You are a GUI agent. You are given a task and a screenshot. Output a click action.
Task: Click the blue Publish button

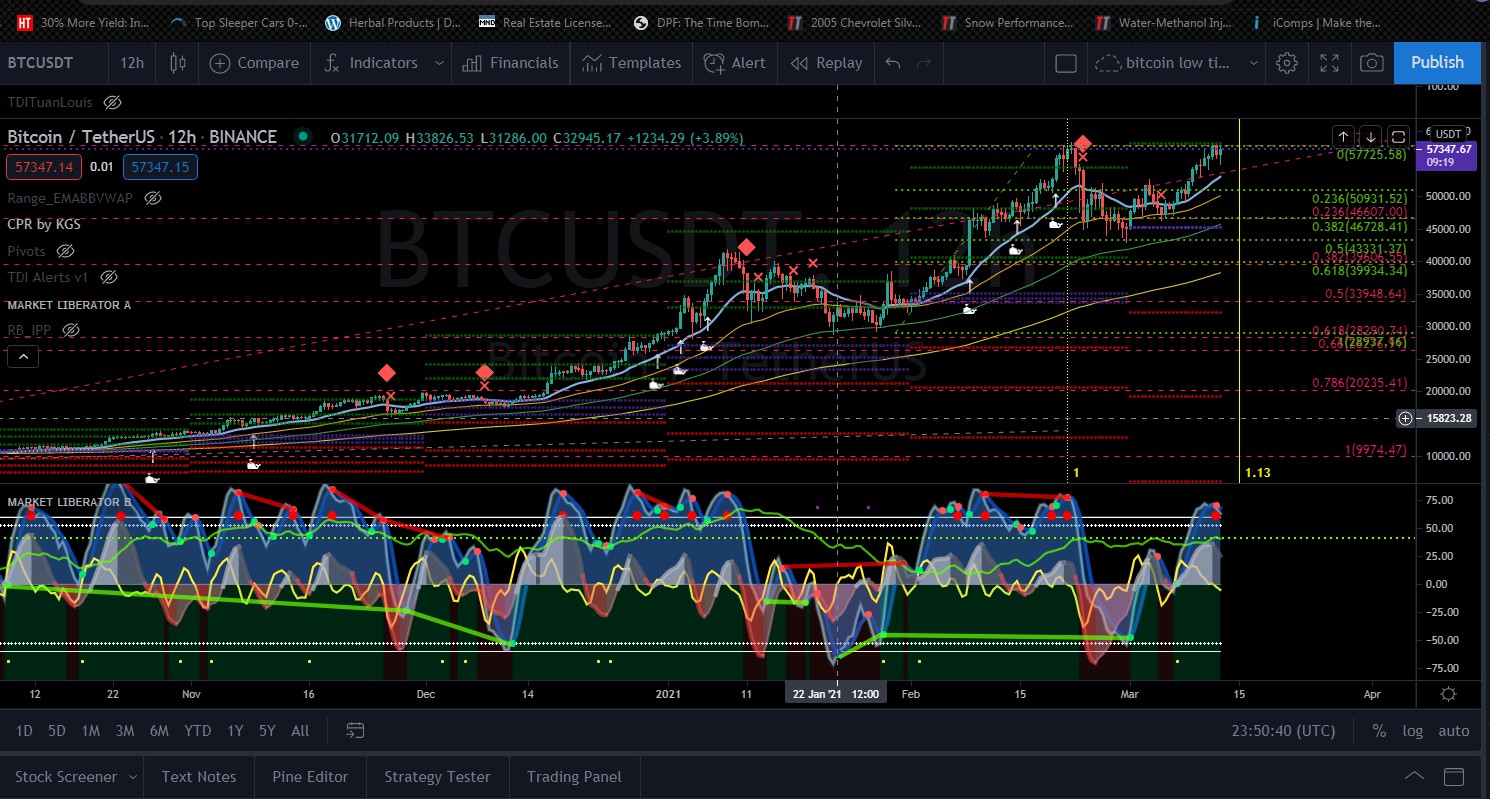[x=1436, y=62]
